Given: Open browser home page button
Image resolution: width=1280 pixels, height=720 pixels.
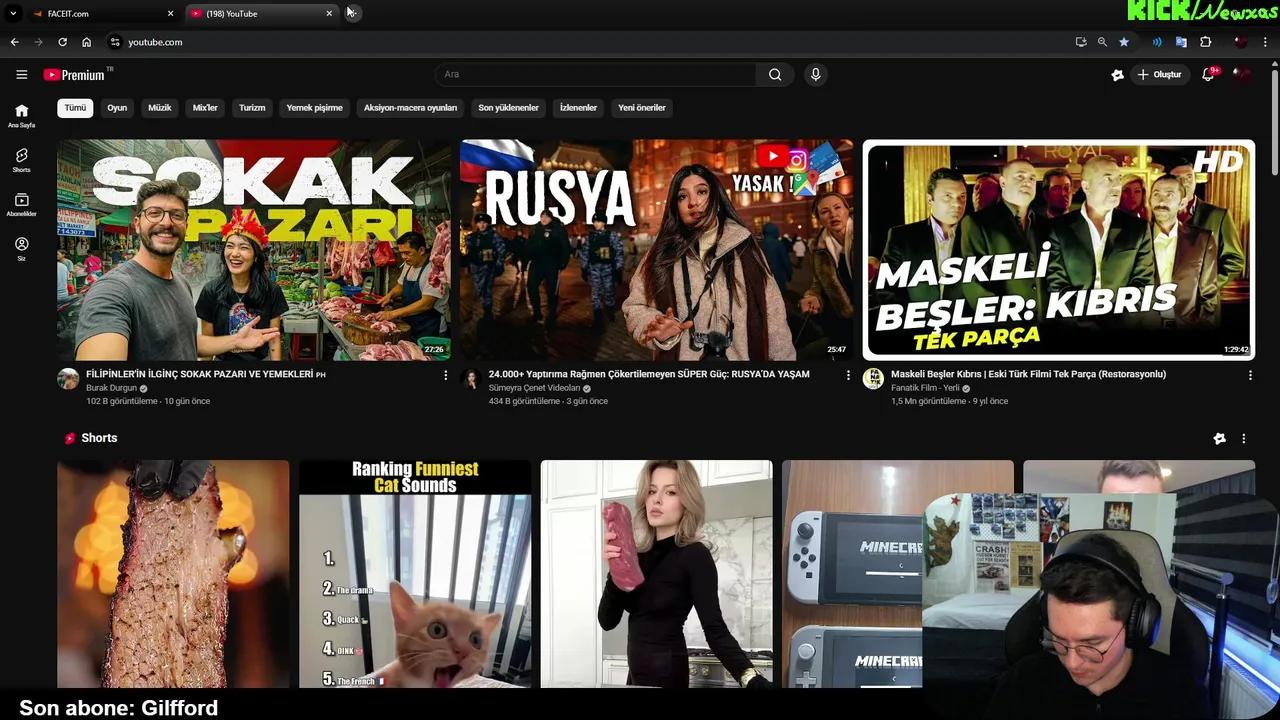Looking at the screenshot, I should click(x=86, y=42).
